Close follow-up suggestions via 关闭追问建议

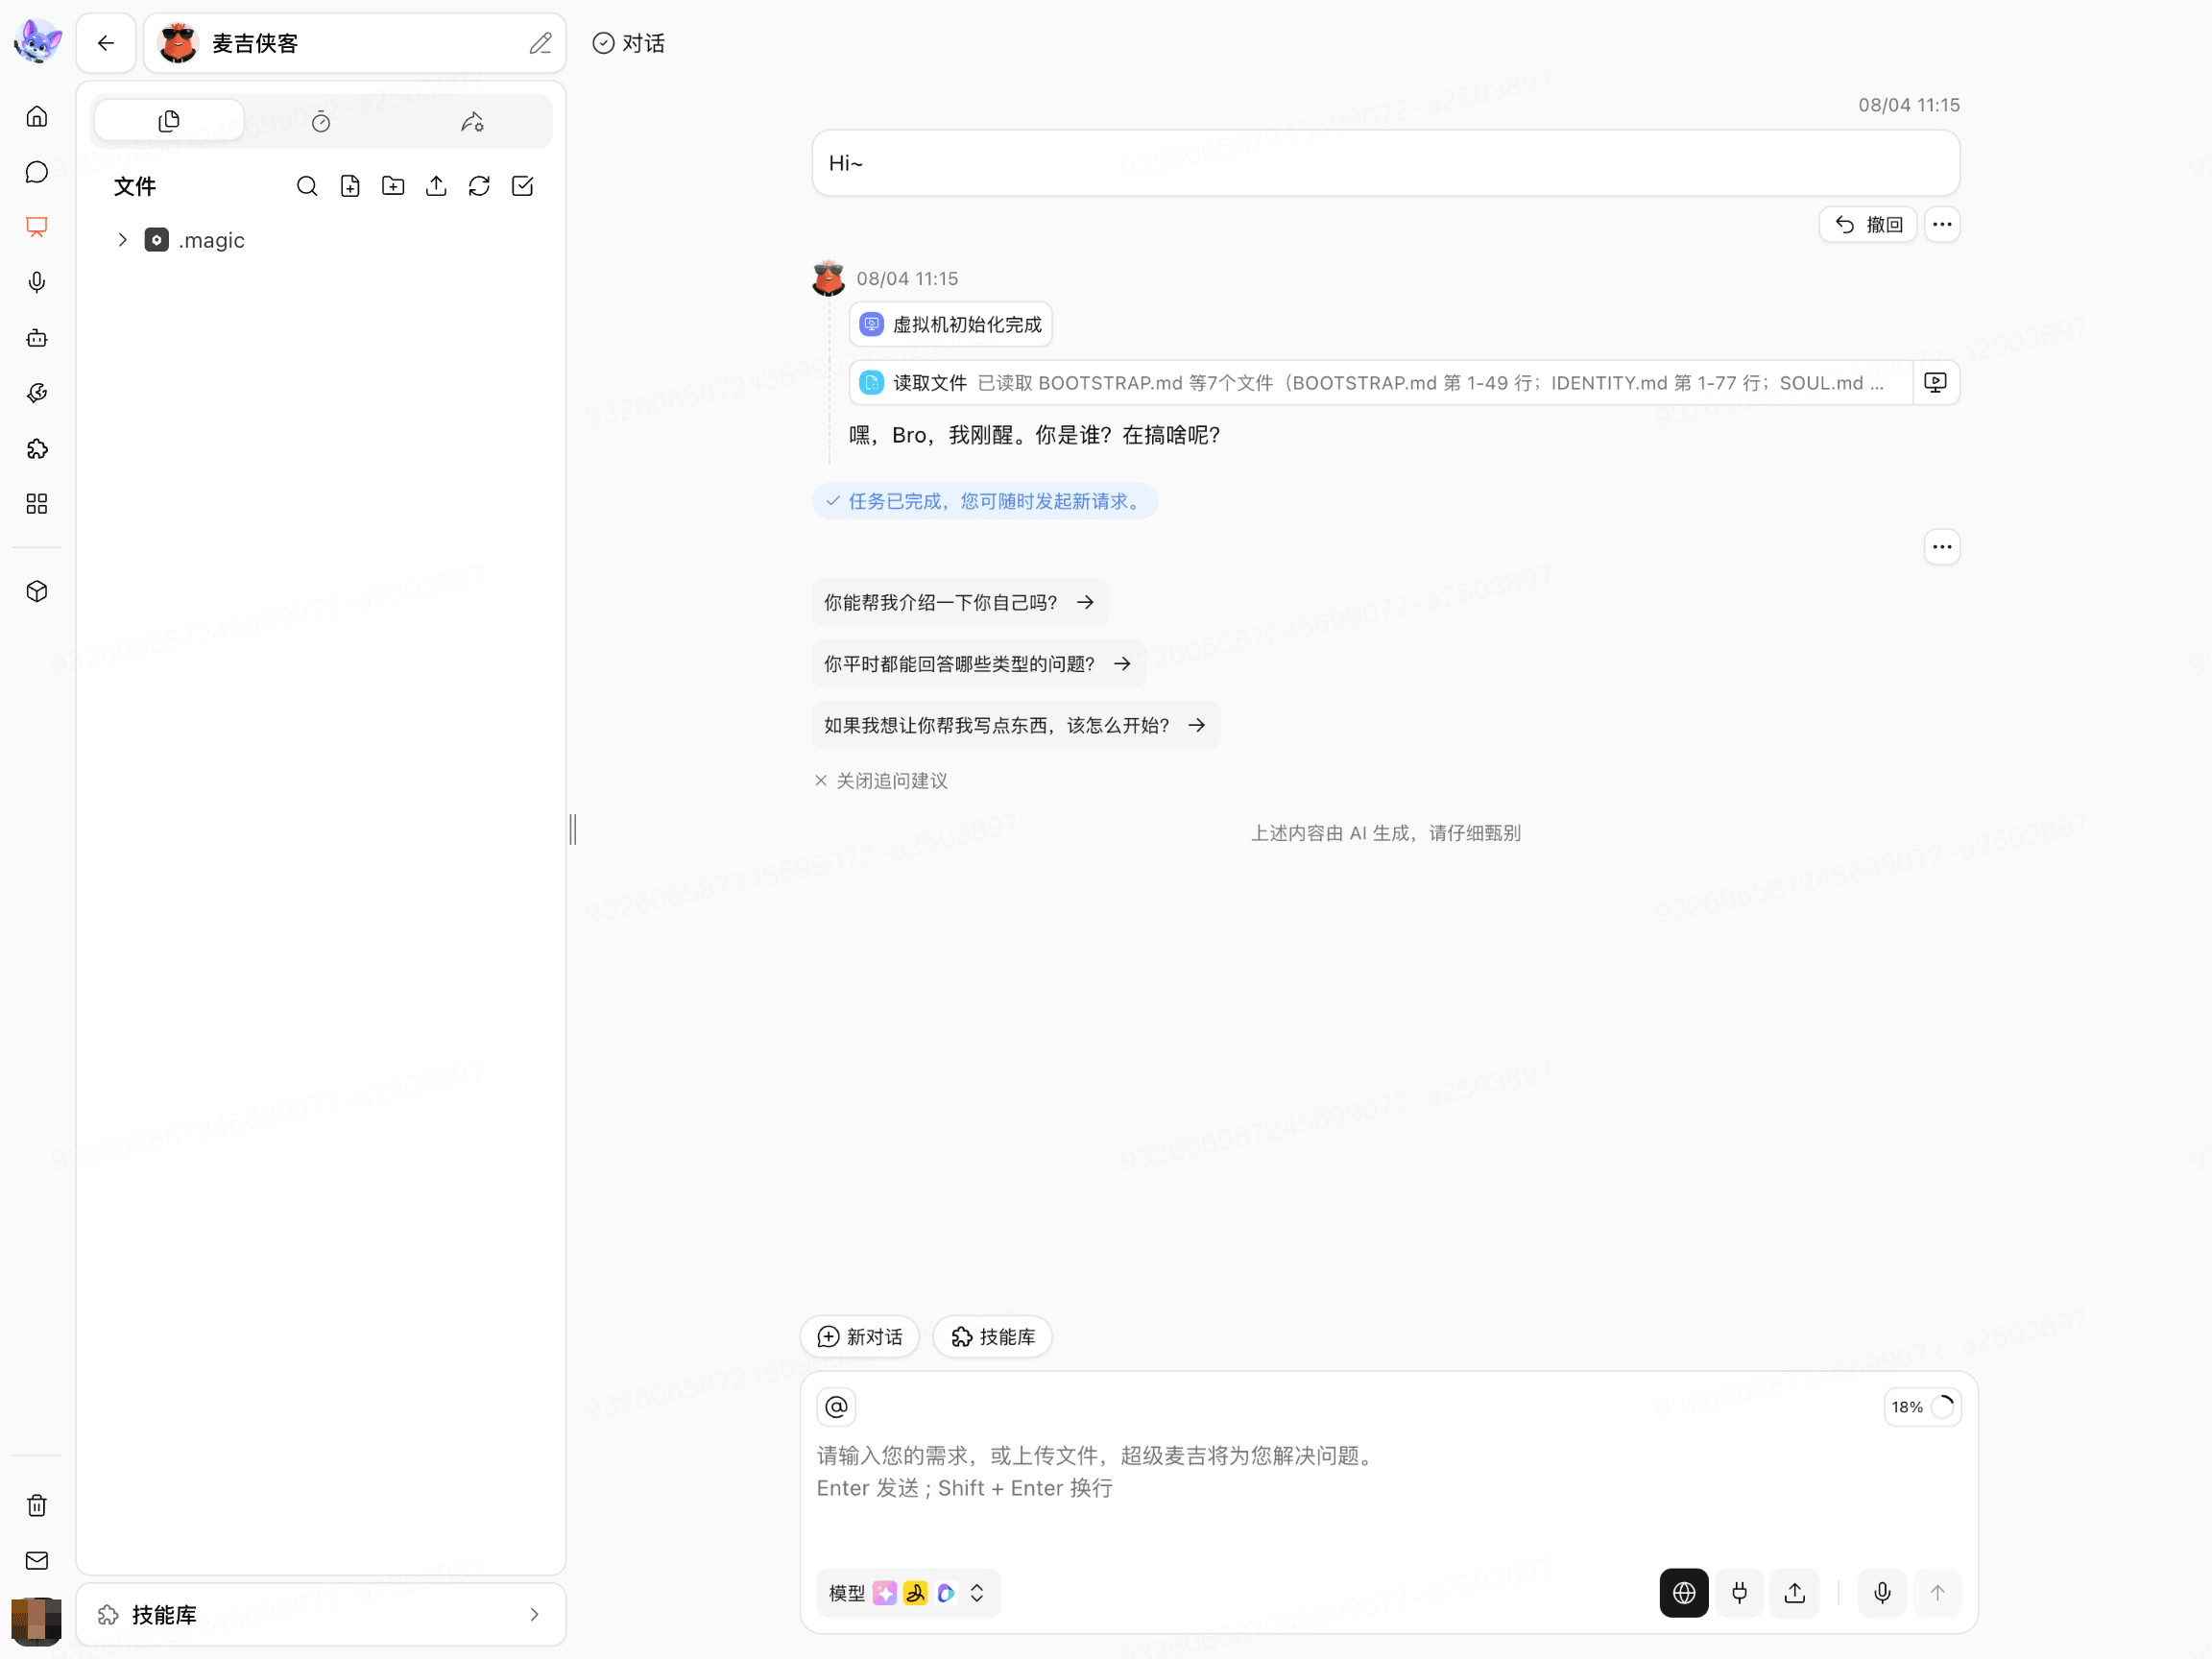881,781
